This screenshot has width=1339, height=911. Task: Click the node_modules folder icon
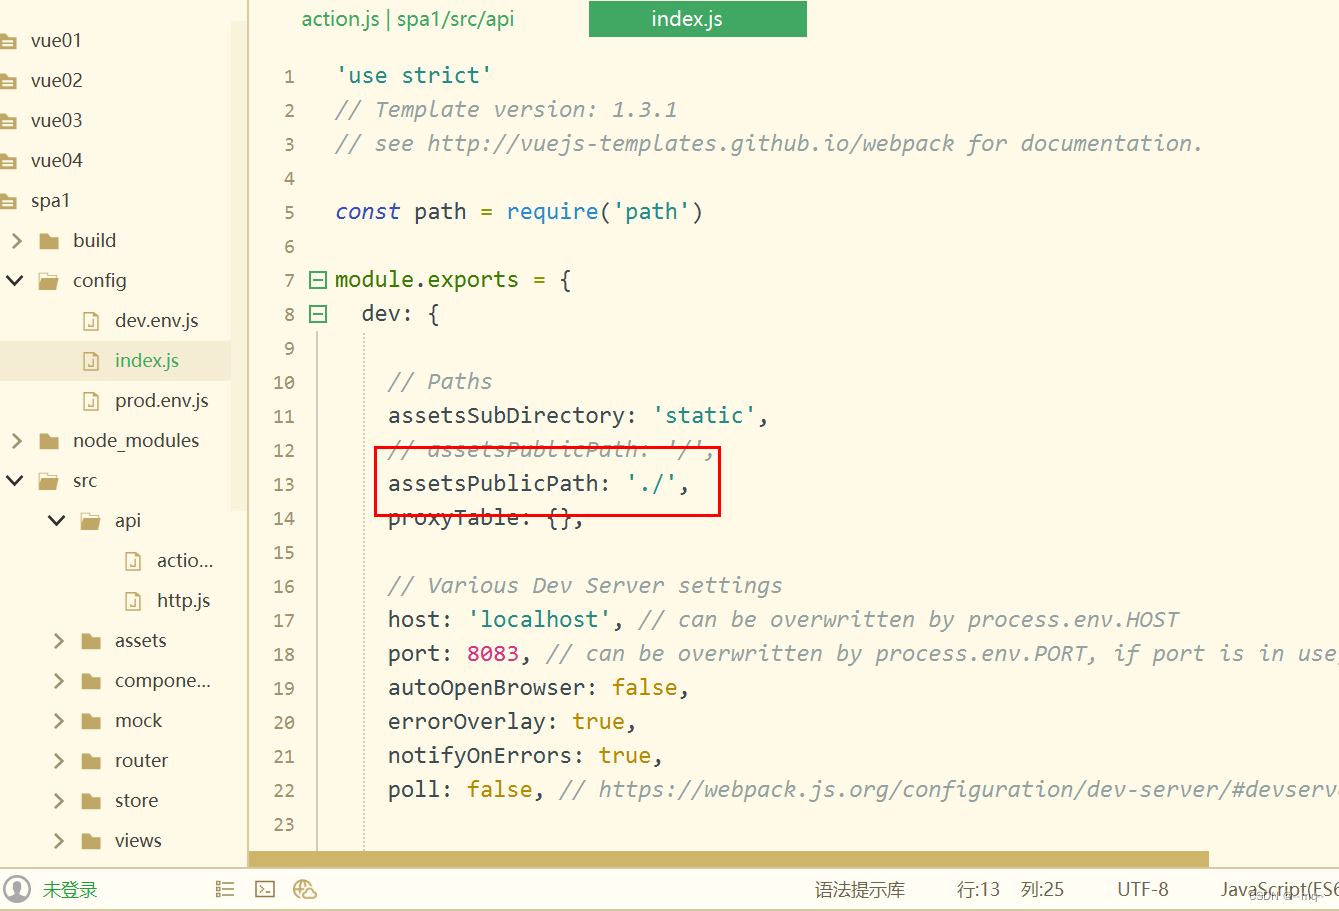pyautogui.click(x=49, y=441)
